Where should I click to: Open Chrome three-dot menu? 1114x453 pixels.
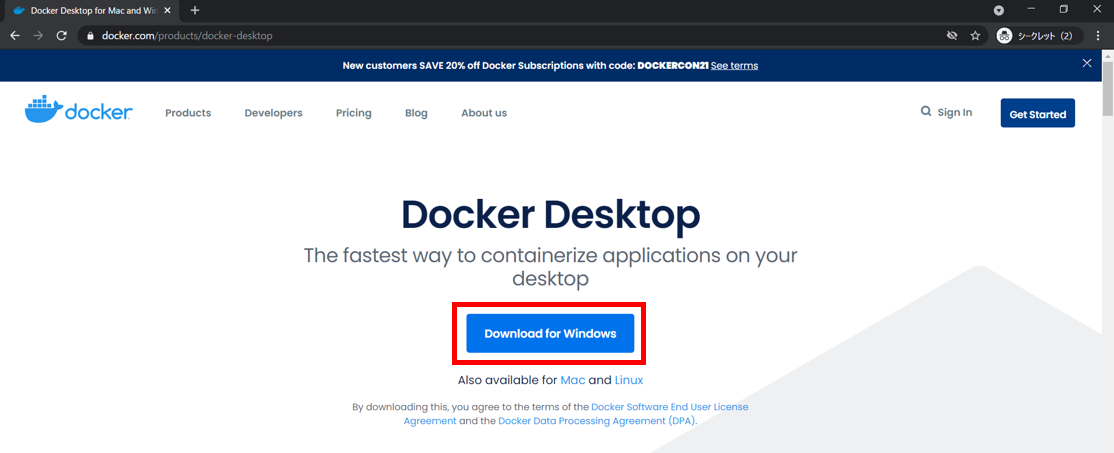1098,36
